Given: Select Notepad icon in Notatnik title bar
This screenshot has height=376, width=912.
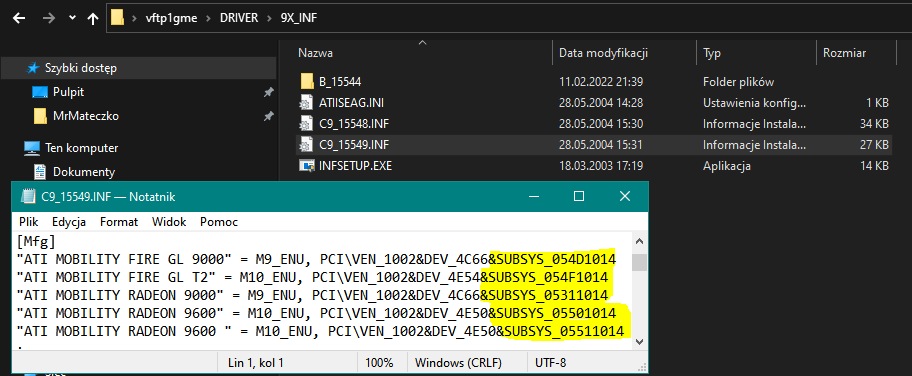Looking at the screenshot, I should [27, 197].
